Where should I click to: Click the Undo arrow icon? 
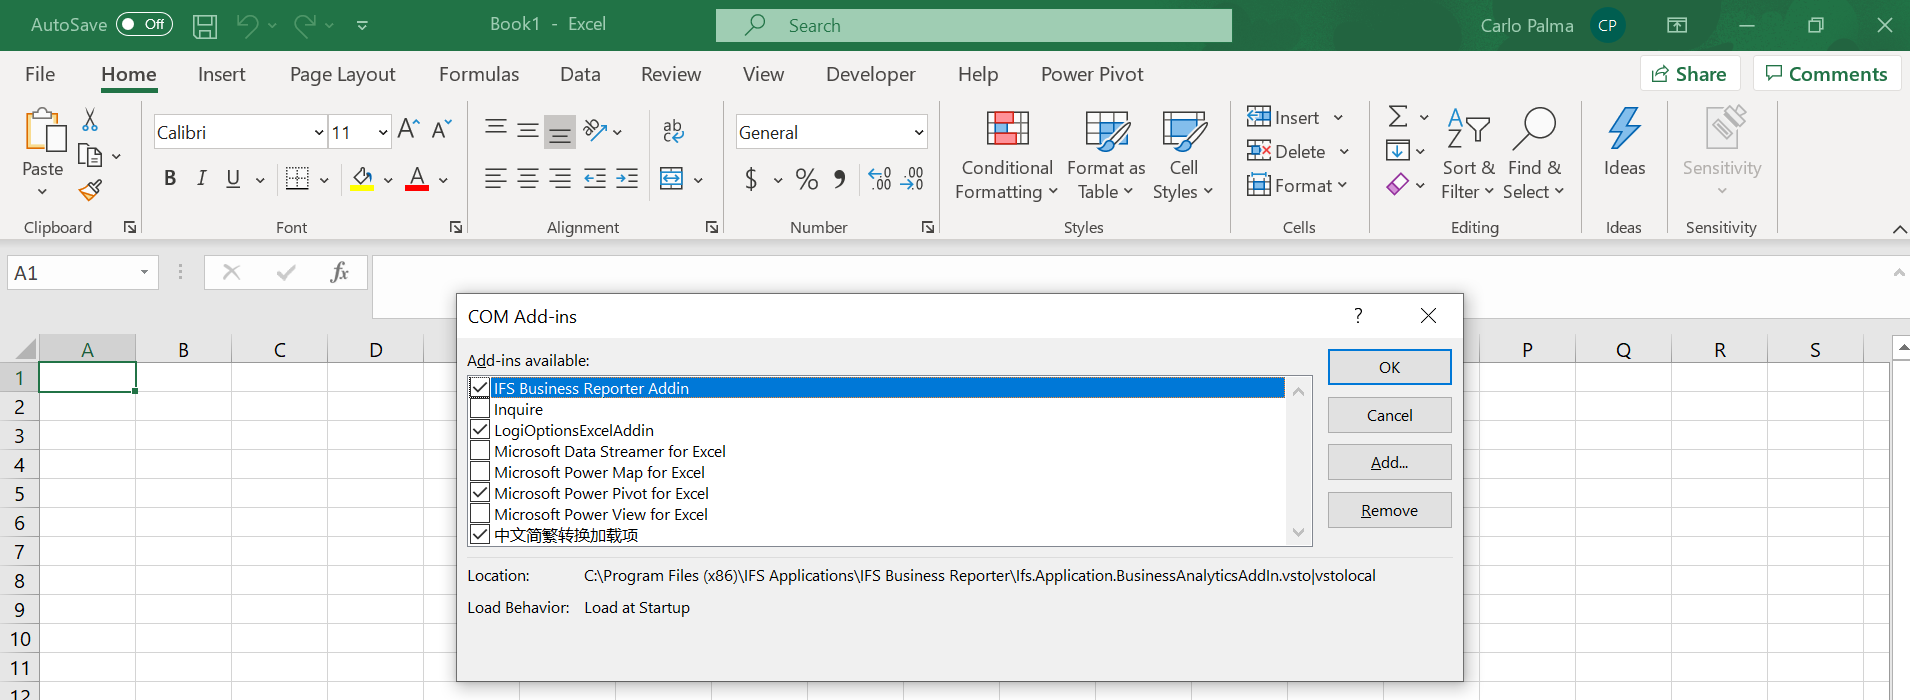click(247, 25)
